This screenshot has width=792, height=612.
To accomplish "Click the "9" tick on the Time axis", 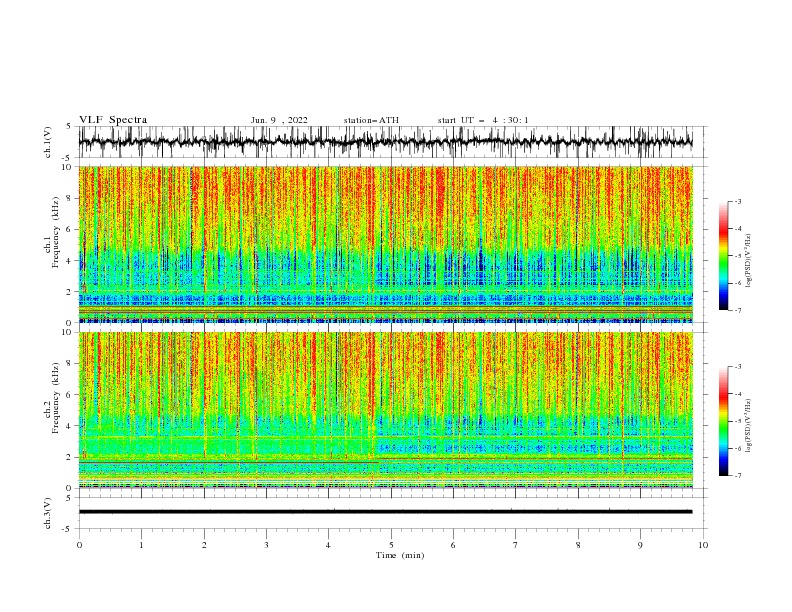I will point(640,545).
